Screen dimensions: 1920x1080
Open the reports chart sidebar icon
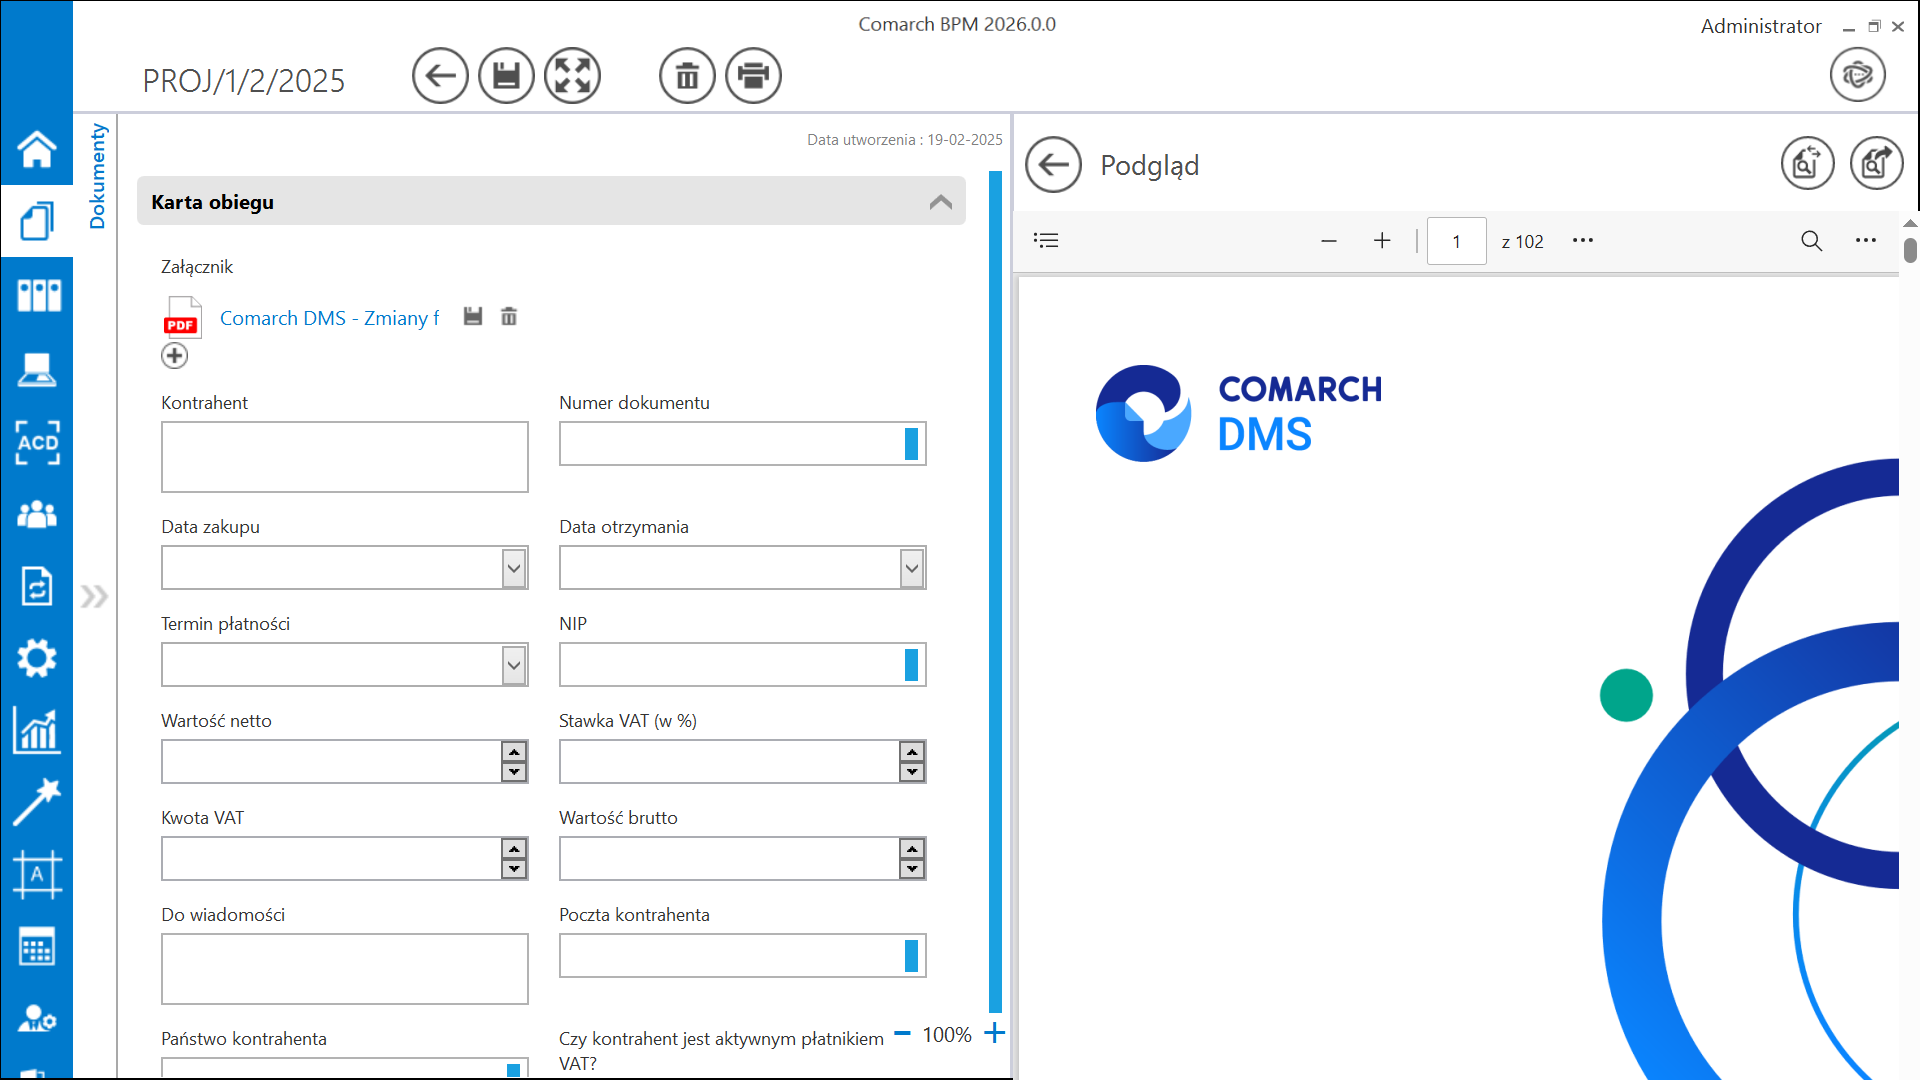coord(37,731)
